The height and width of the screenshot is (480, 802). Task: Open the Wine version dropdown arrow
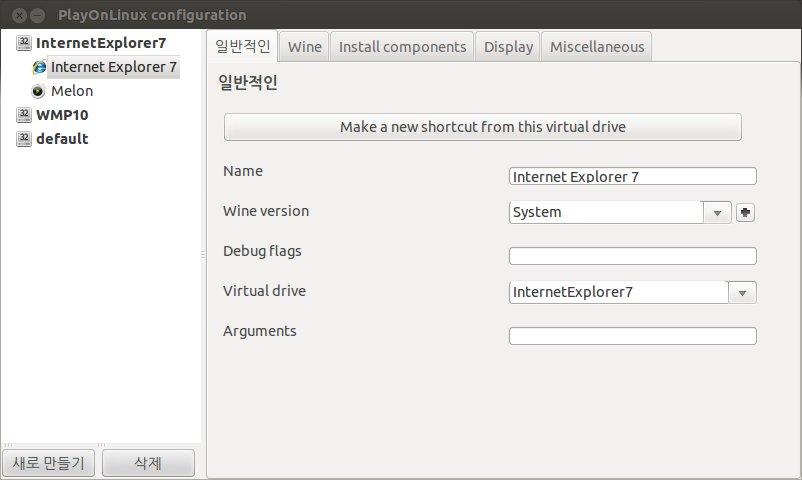(x=717, y=212)
